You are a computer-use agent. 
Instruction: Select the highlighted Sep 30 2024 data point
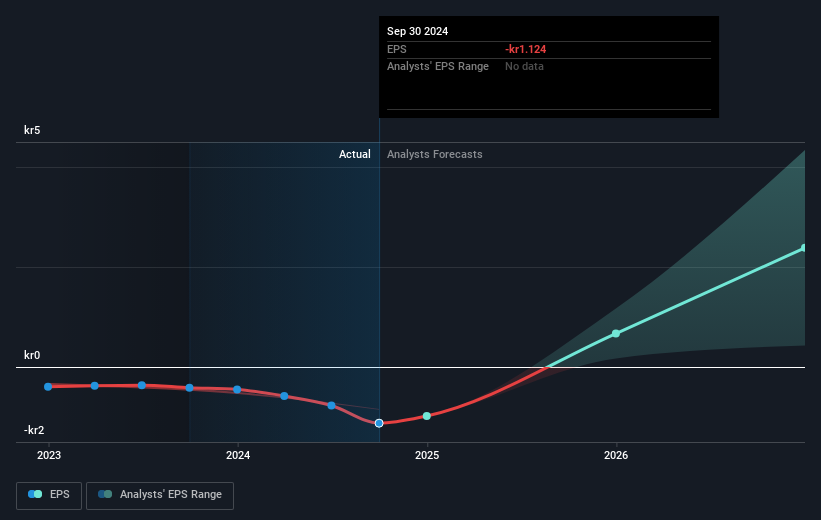click(x=379, y=423)
